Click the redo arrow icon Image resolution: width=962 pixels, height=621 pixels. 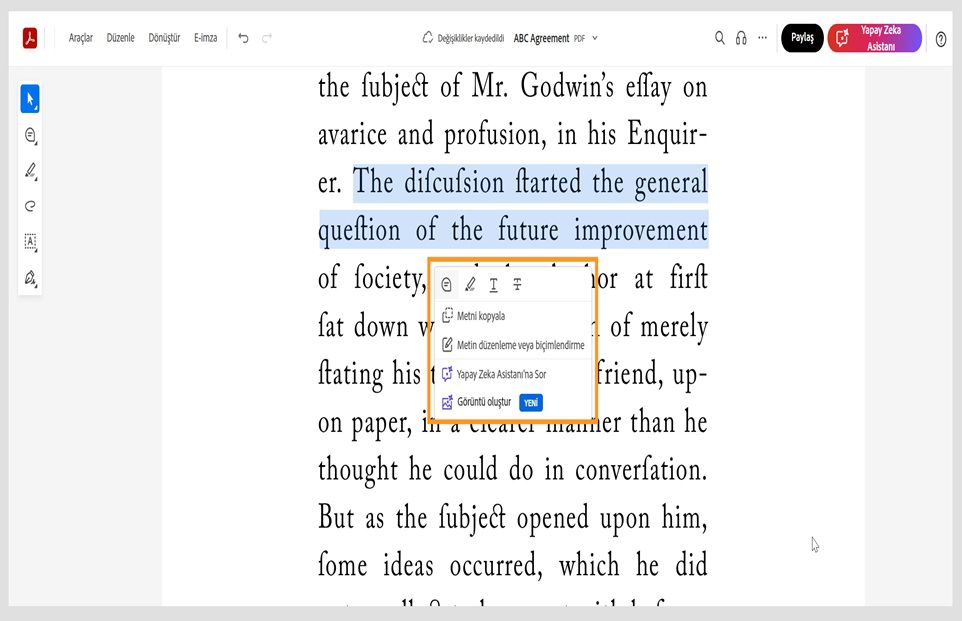267,38
